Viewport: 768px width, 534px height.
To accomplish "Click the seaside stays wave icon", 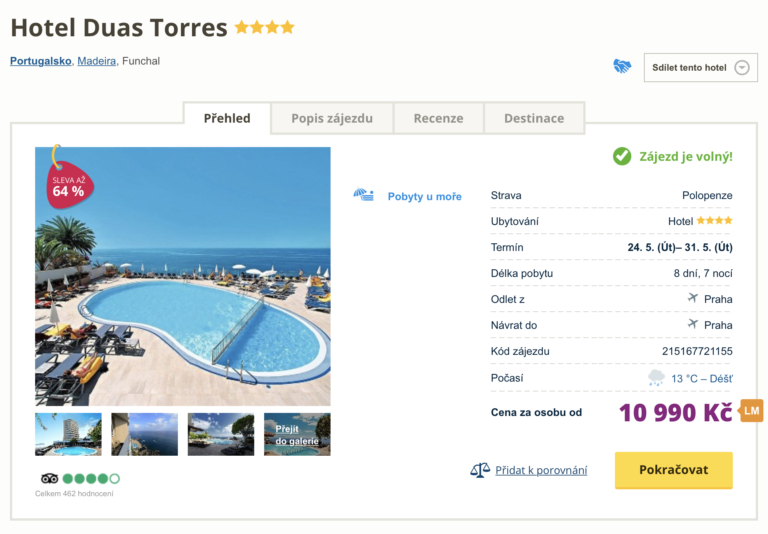I will pyautogui.click(x=364, y=195).
